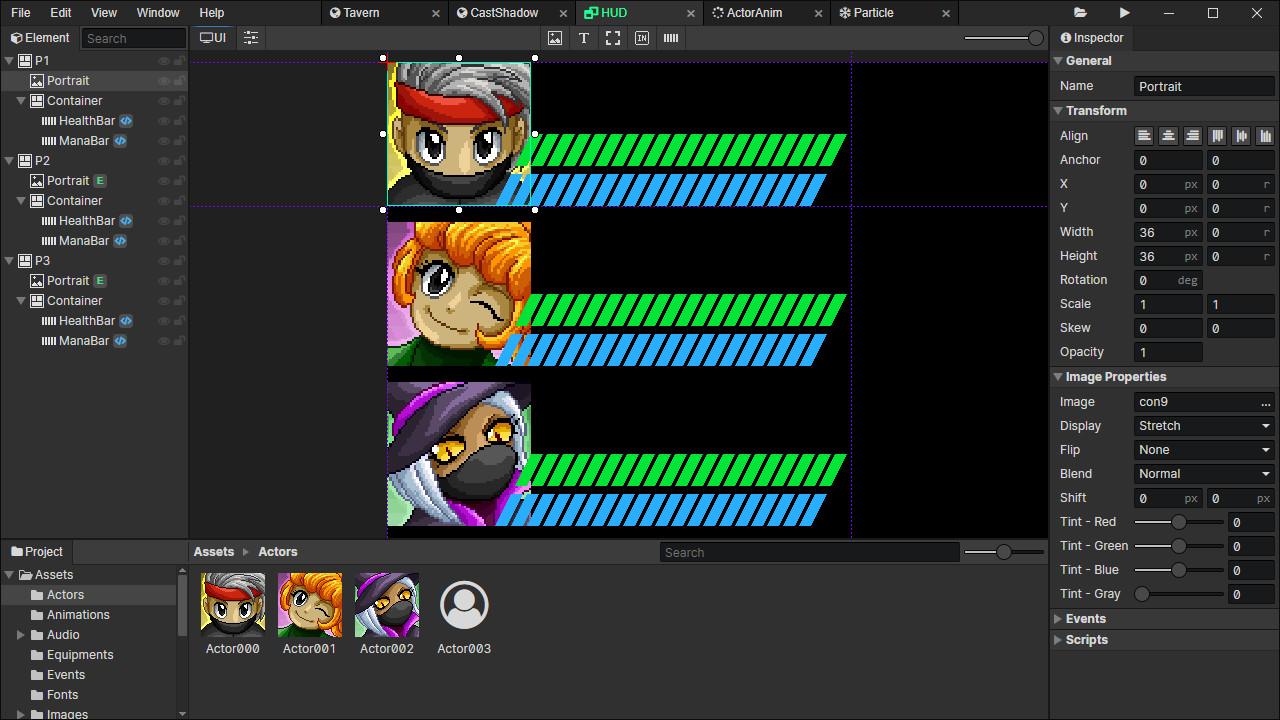Open the Display dropdown set to Stretch
1280x720 pixels.
[x=1203, y=425]
